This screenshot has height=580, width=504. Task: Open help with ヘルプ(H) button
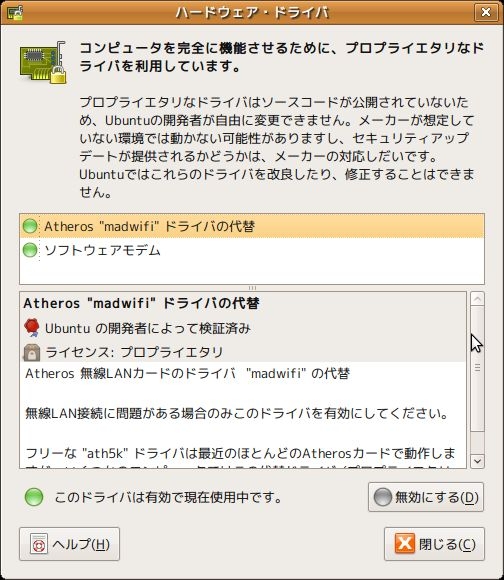pyautogui.click(x=70, y=544)
